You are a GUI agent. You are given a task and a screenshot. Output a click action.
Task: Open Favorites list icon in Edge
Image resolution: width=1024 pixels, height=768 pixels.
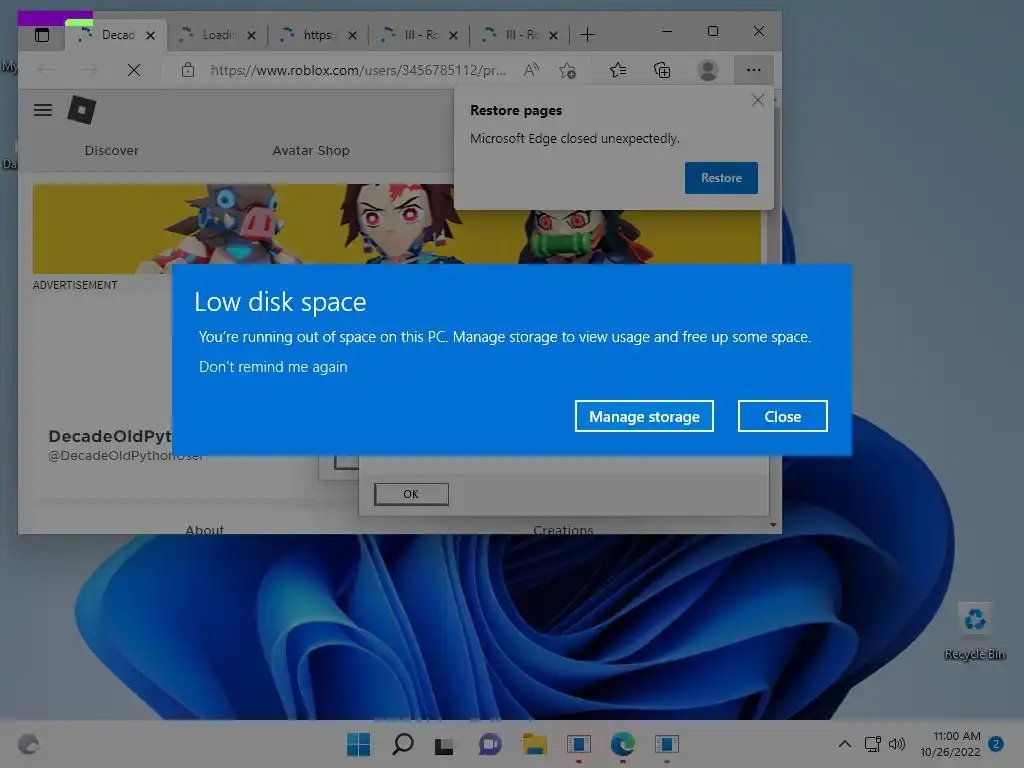pos(618,70)
